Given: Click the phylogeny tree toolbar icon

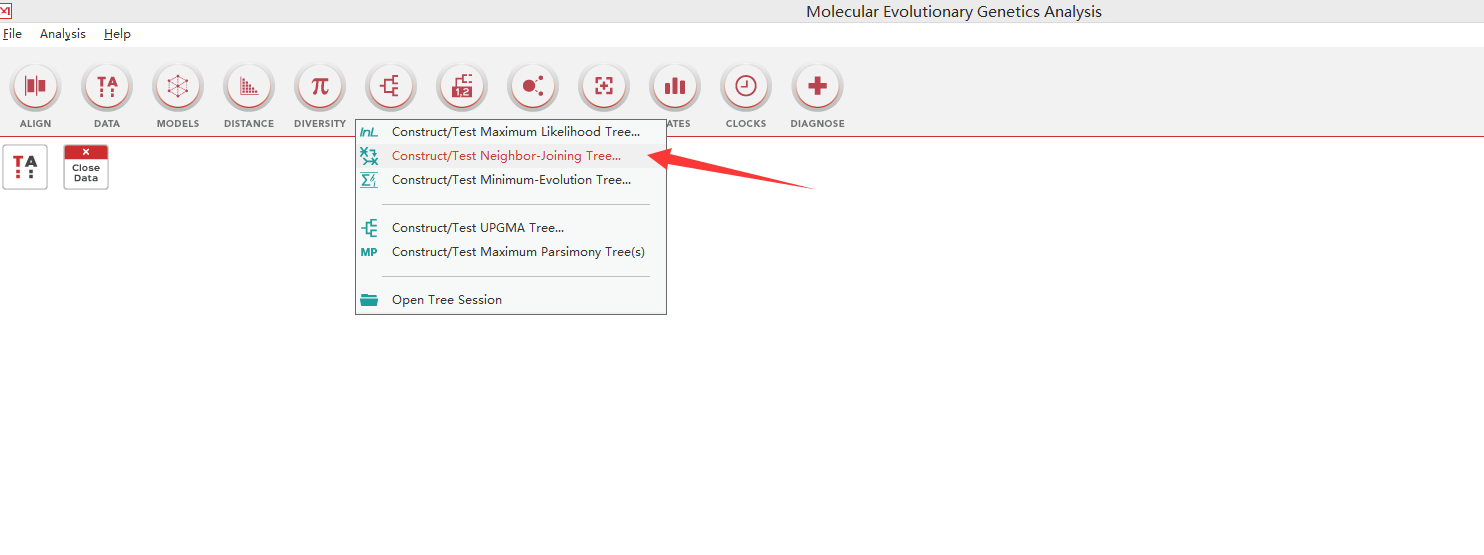Looking at the screenshot, I should (390, 87).
